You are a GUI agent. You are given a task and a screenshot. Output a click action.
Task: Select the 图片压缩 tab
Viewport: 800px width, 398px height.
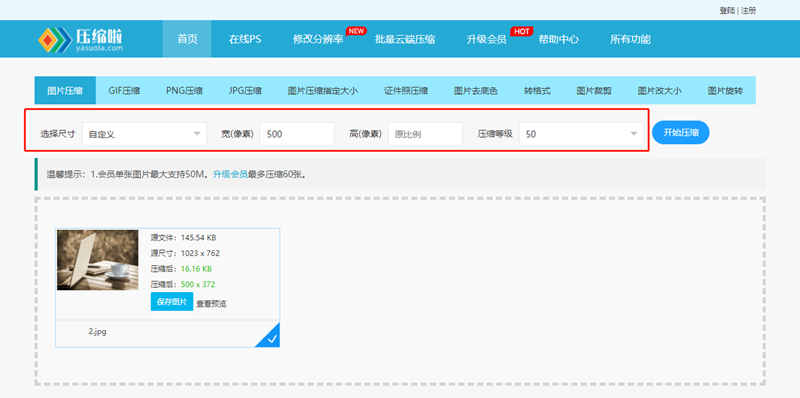coord(65,91)
